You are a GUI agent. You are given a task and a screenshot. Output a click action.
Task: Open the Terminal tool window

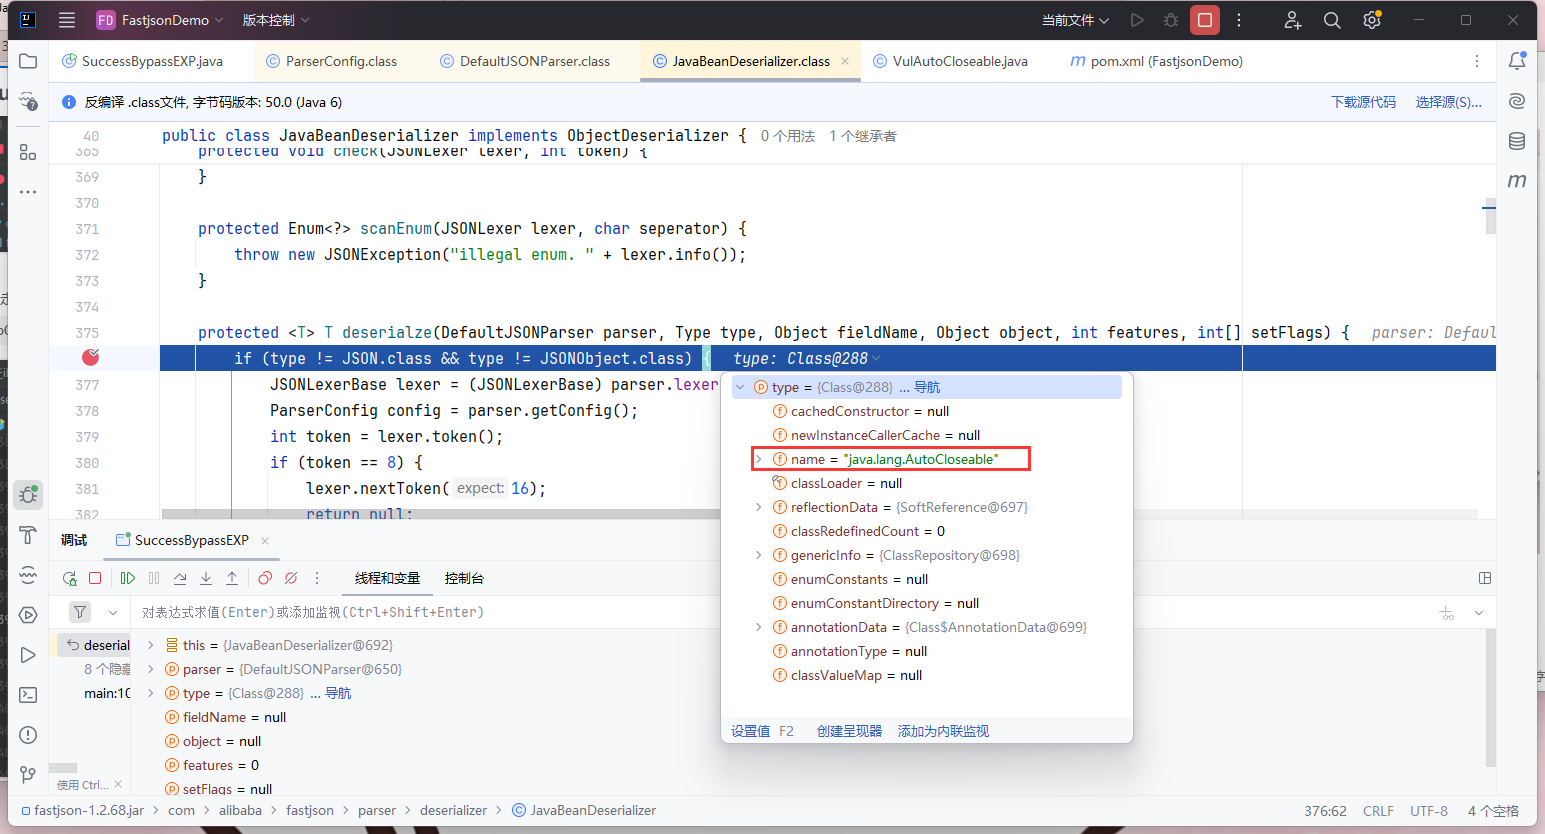(28, 695)
